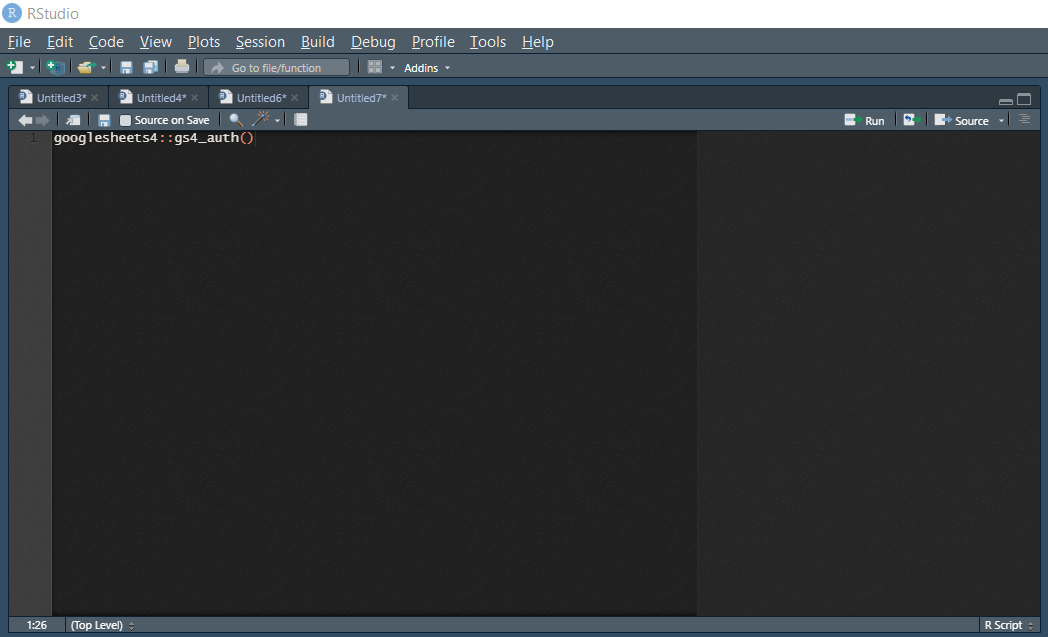Open the Profile menu
This screenshot has width=1048, height=637.
coord(433,41)
